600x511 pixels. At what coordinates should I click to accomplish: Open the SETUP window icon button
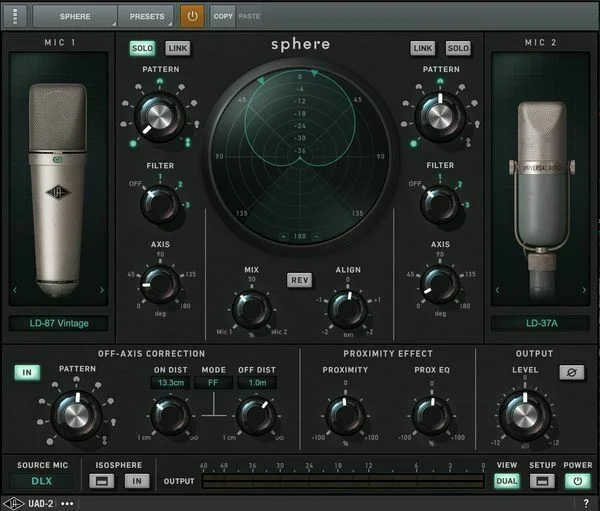point(542,481)
